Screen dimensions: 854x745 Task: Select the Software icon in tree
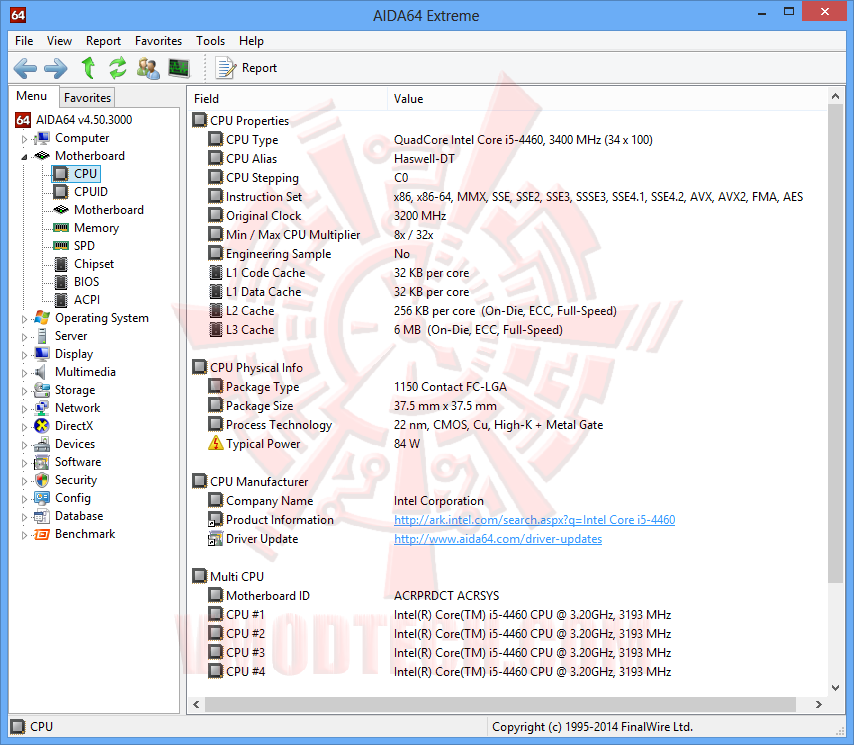(x=42, y=462)
